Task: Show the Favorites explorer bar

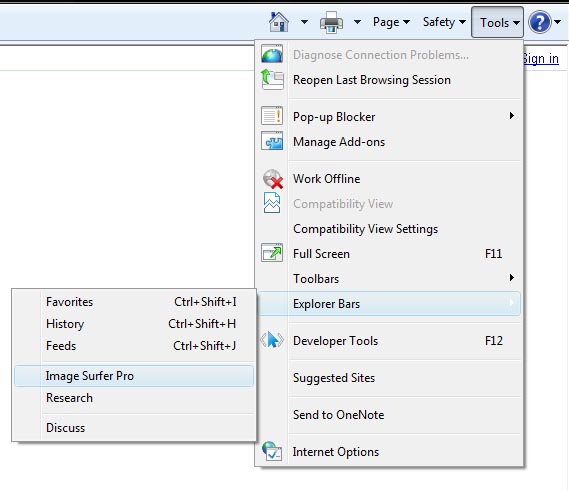Action: tap(134, 302)
